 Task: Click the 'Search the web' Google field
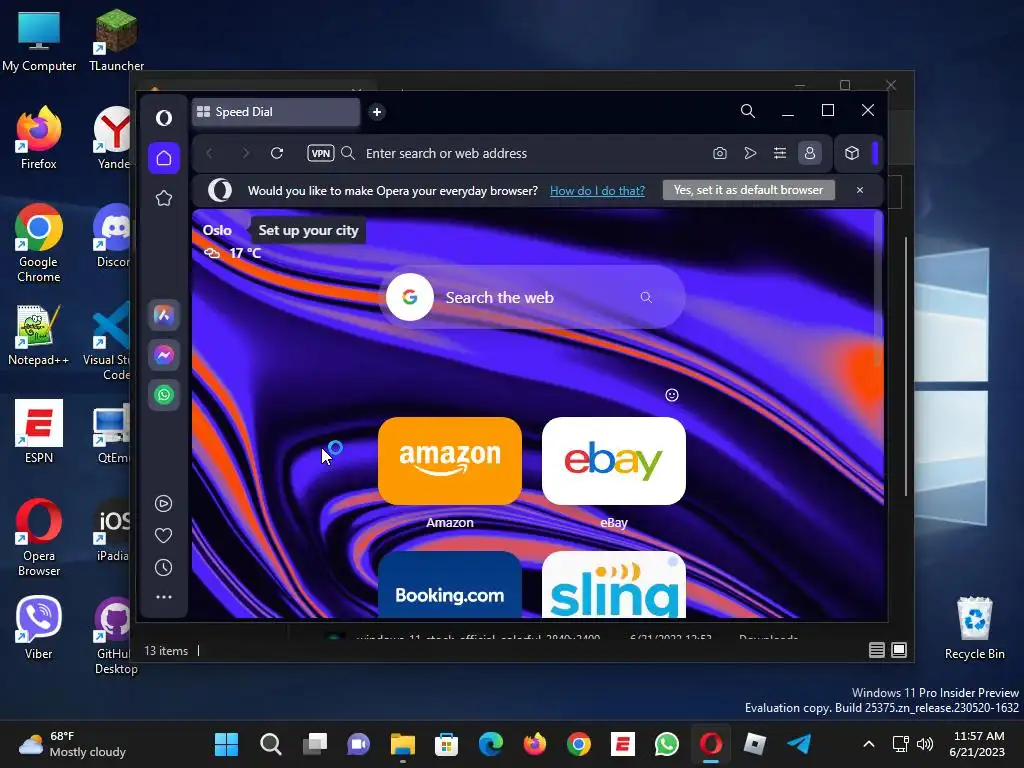pyautogui.click(x=532, y=298)
